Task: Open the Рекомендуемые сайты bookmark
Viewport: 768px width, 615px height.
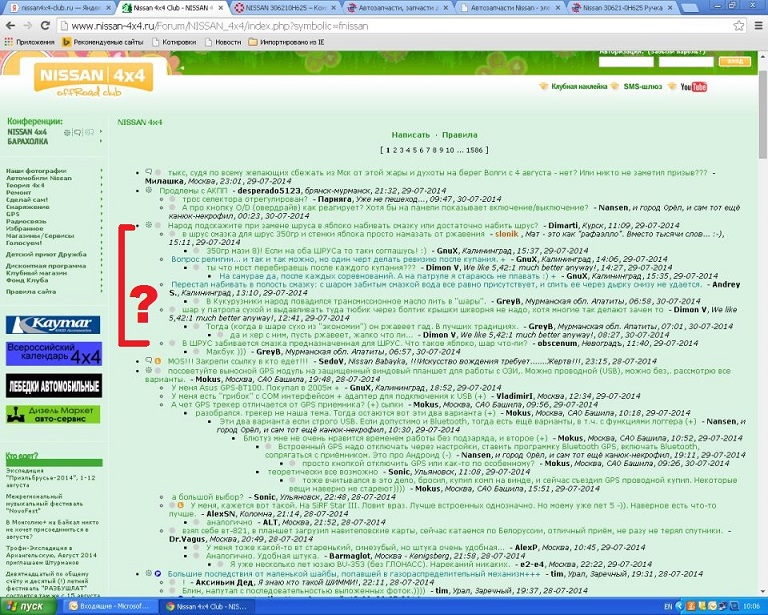Action: 103,42
